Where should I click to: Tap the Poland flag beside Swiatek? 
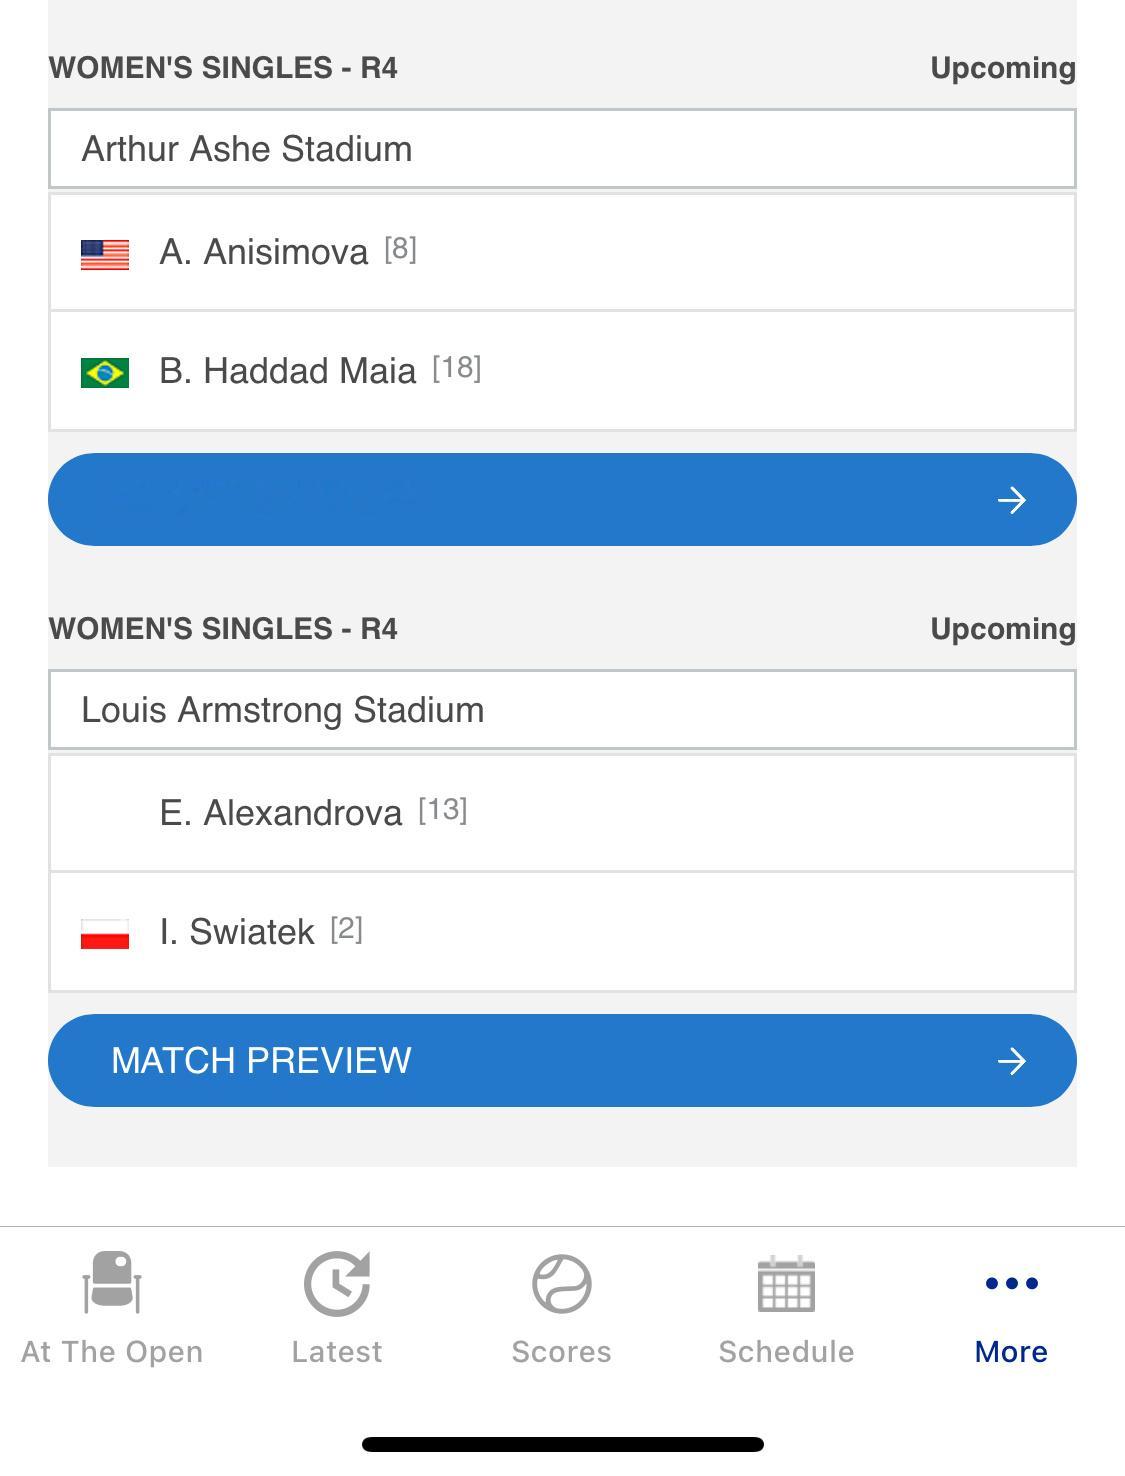click(105, 934)
